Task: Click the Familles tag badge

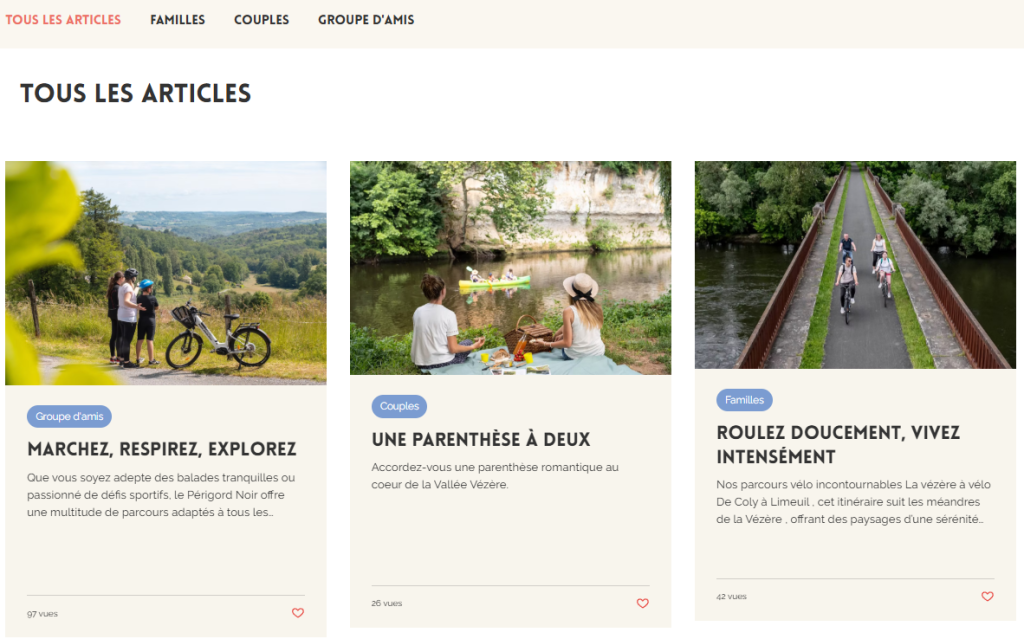Action: (x=744, y=399)
